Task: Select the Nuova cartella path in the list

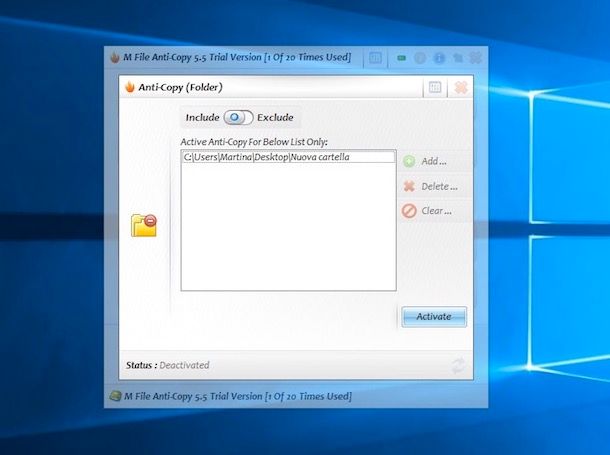Action: [x=288, y=157]
